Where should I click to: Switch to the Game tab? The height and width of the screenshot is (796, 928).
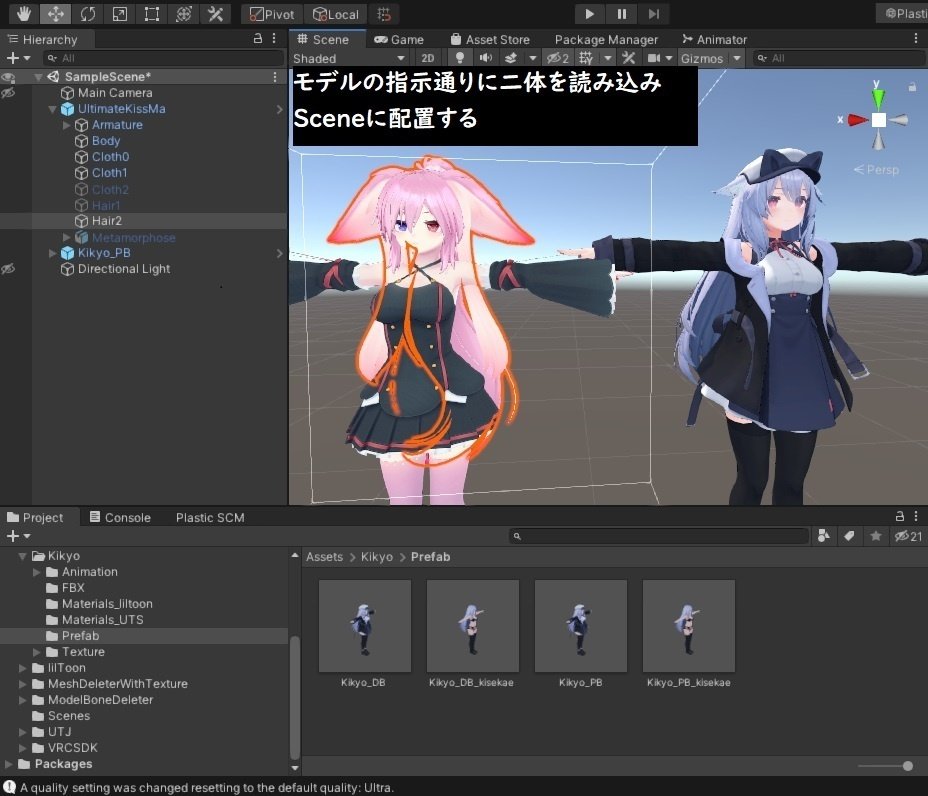tap(399, 40)
